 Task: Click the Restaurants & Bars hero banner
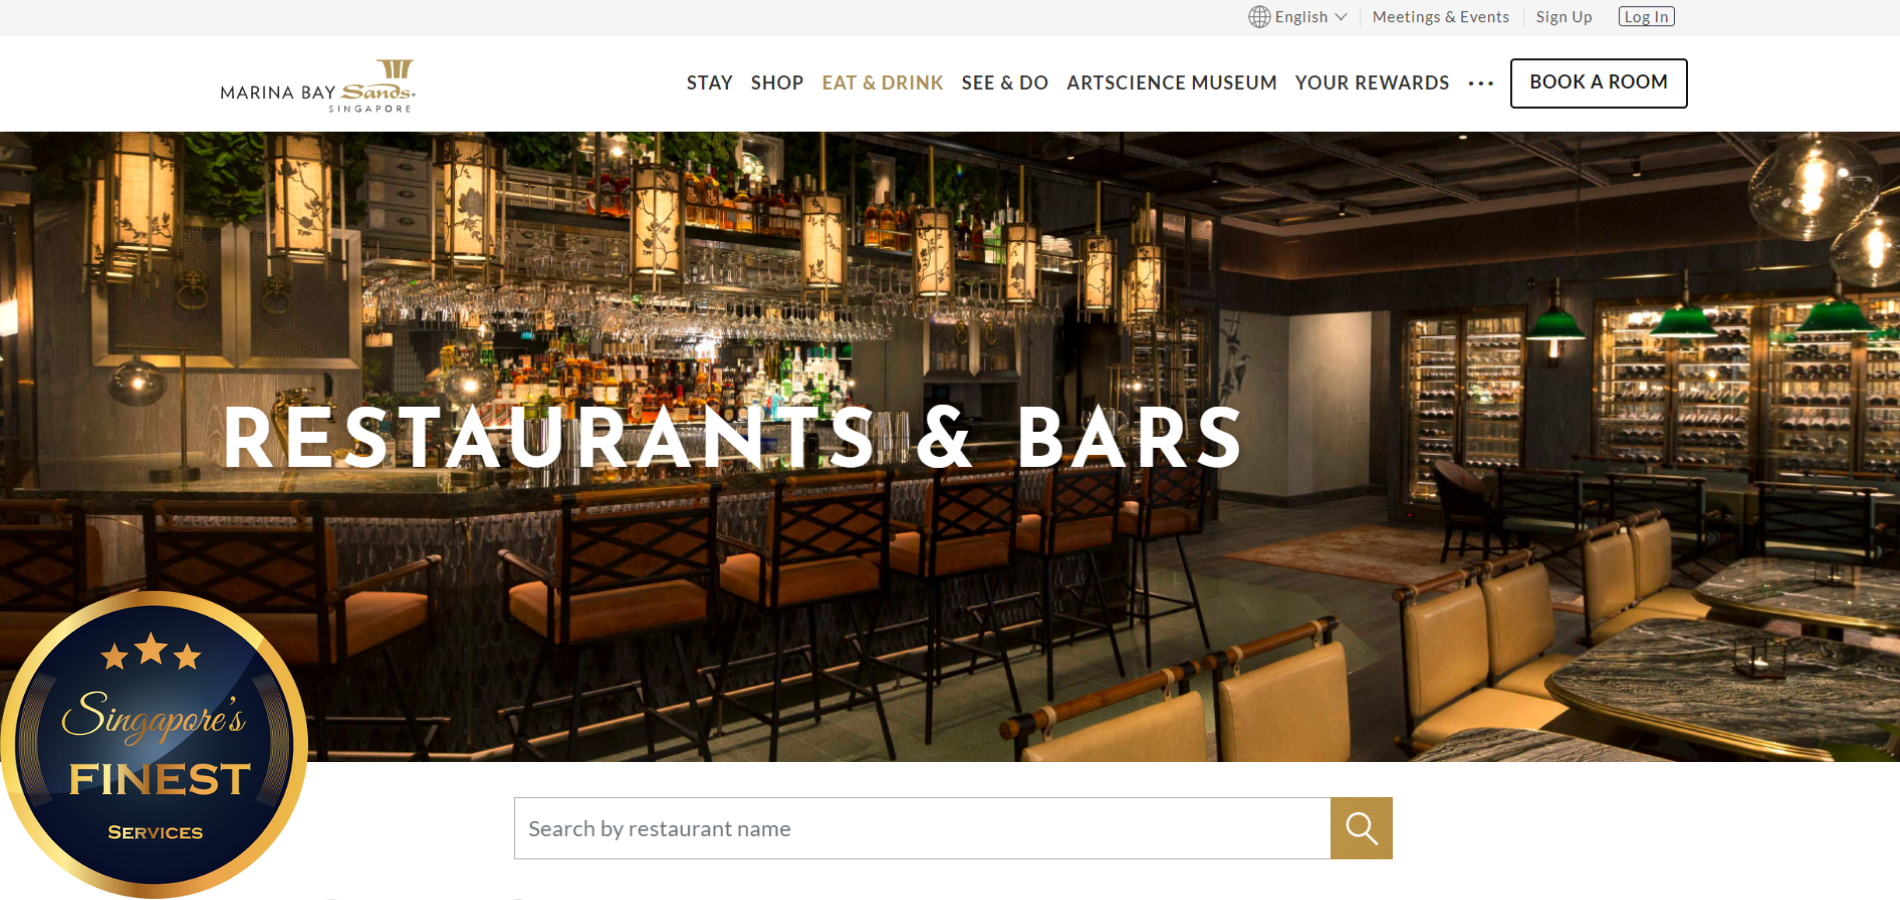(x=950, y=446)
